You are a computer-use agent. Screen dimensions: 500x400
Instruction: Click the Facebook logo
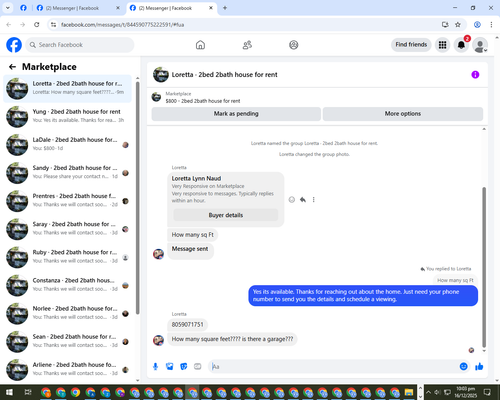coord(14,45)
